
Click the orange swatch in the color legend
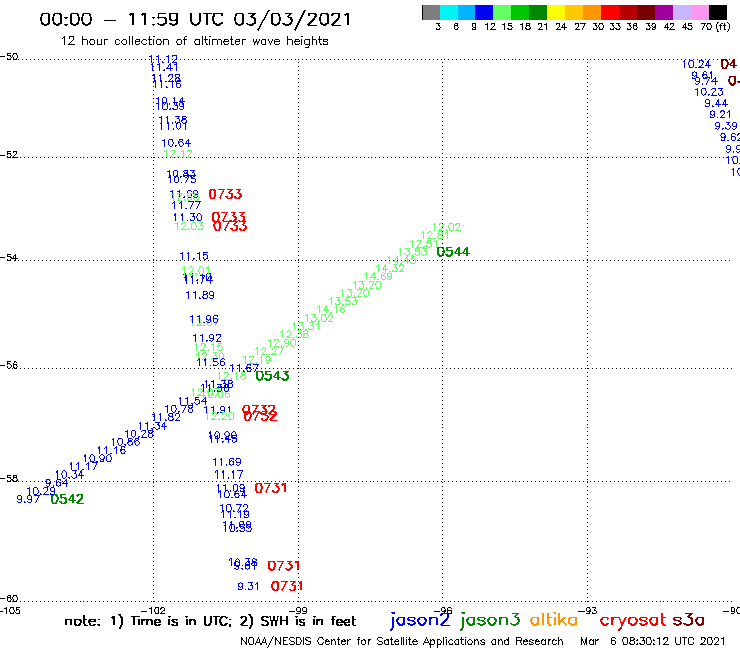592,12
